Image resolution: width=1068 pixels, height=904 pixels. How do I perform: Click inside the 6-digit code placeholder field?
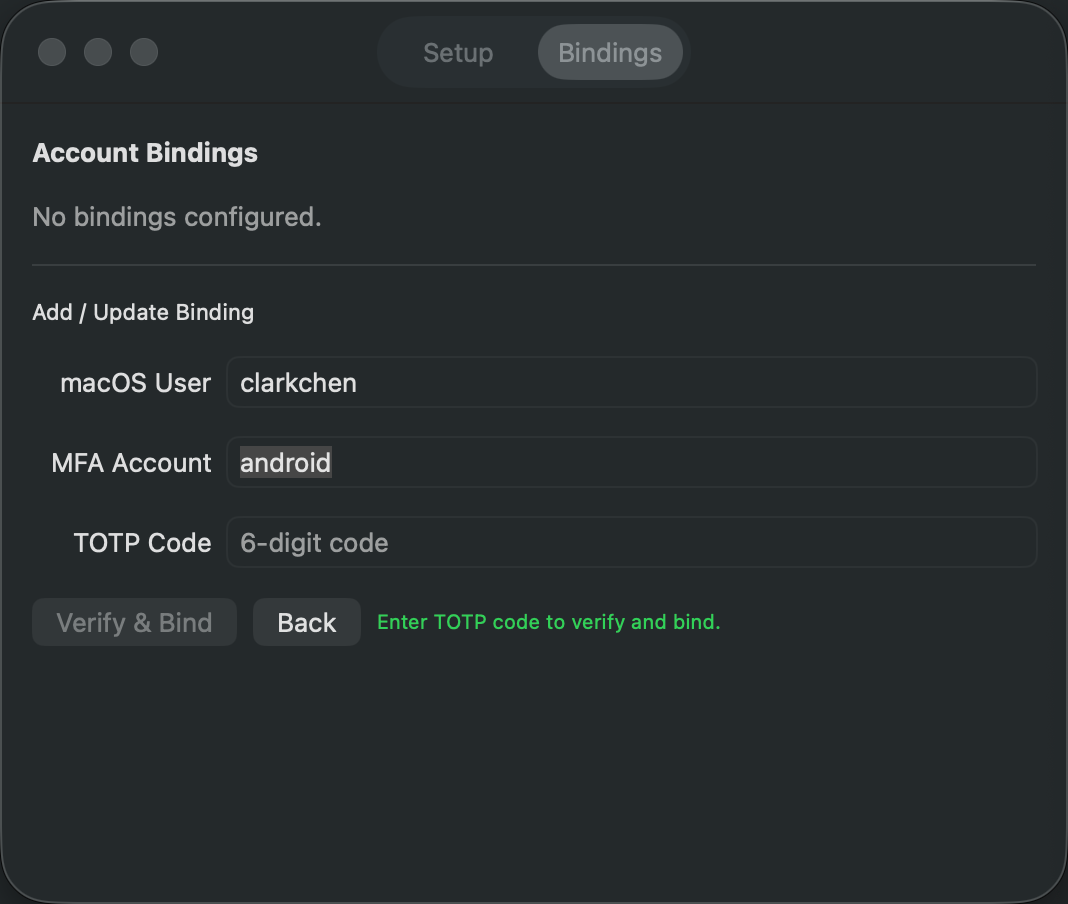click(x=632, y=542)
